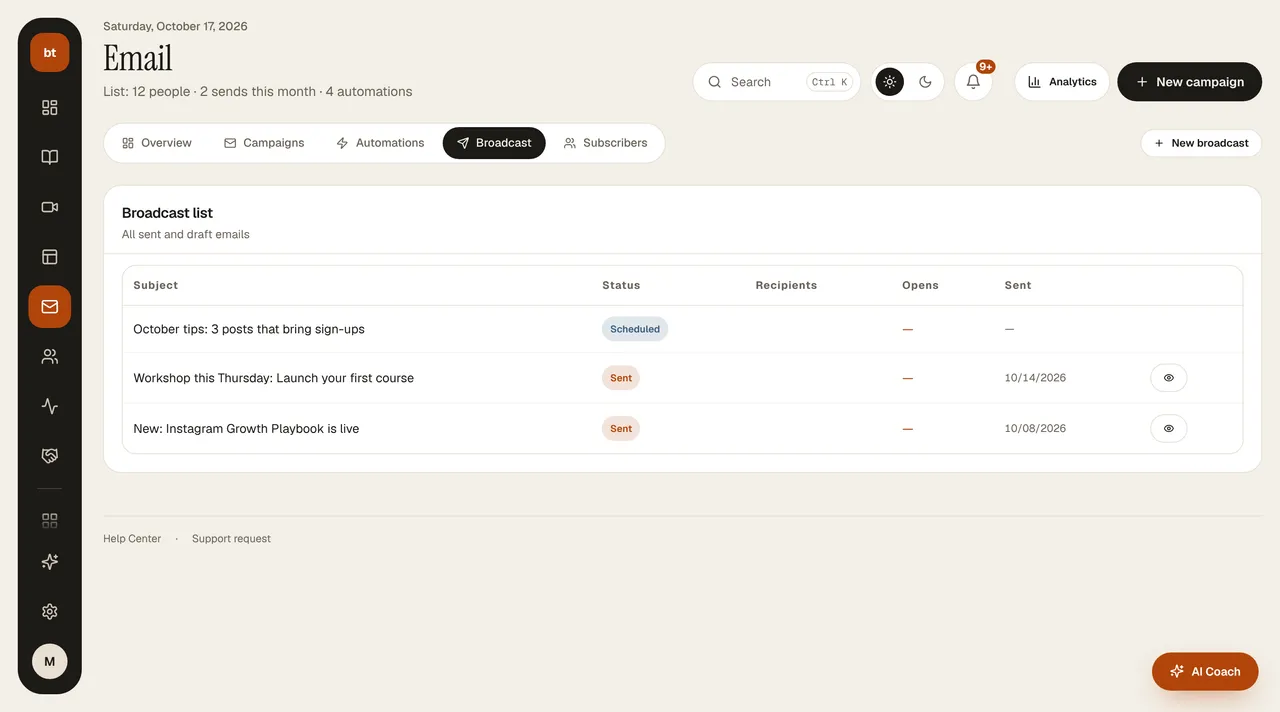The image size is (1280, 712).
Task: Click the bt logo in sidebar
Action: tap(50, 53)
